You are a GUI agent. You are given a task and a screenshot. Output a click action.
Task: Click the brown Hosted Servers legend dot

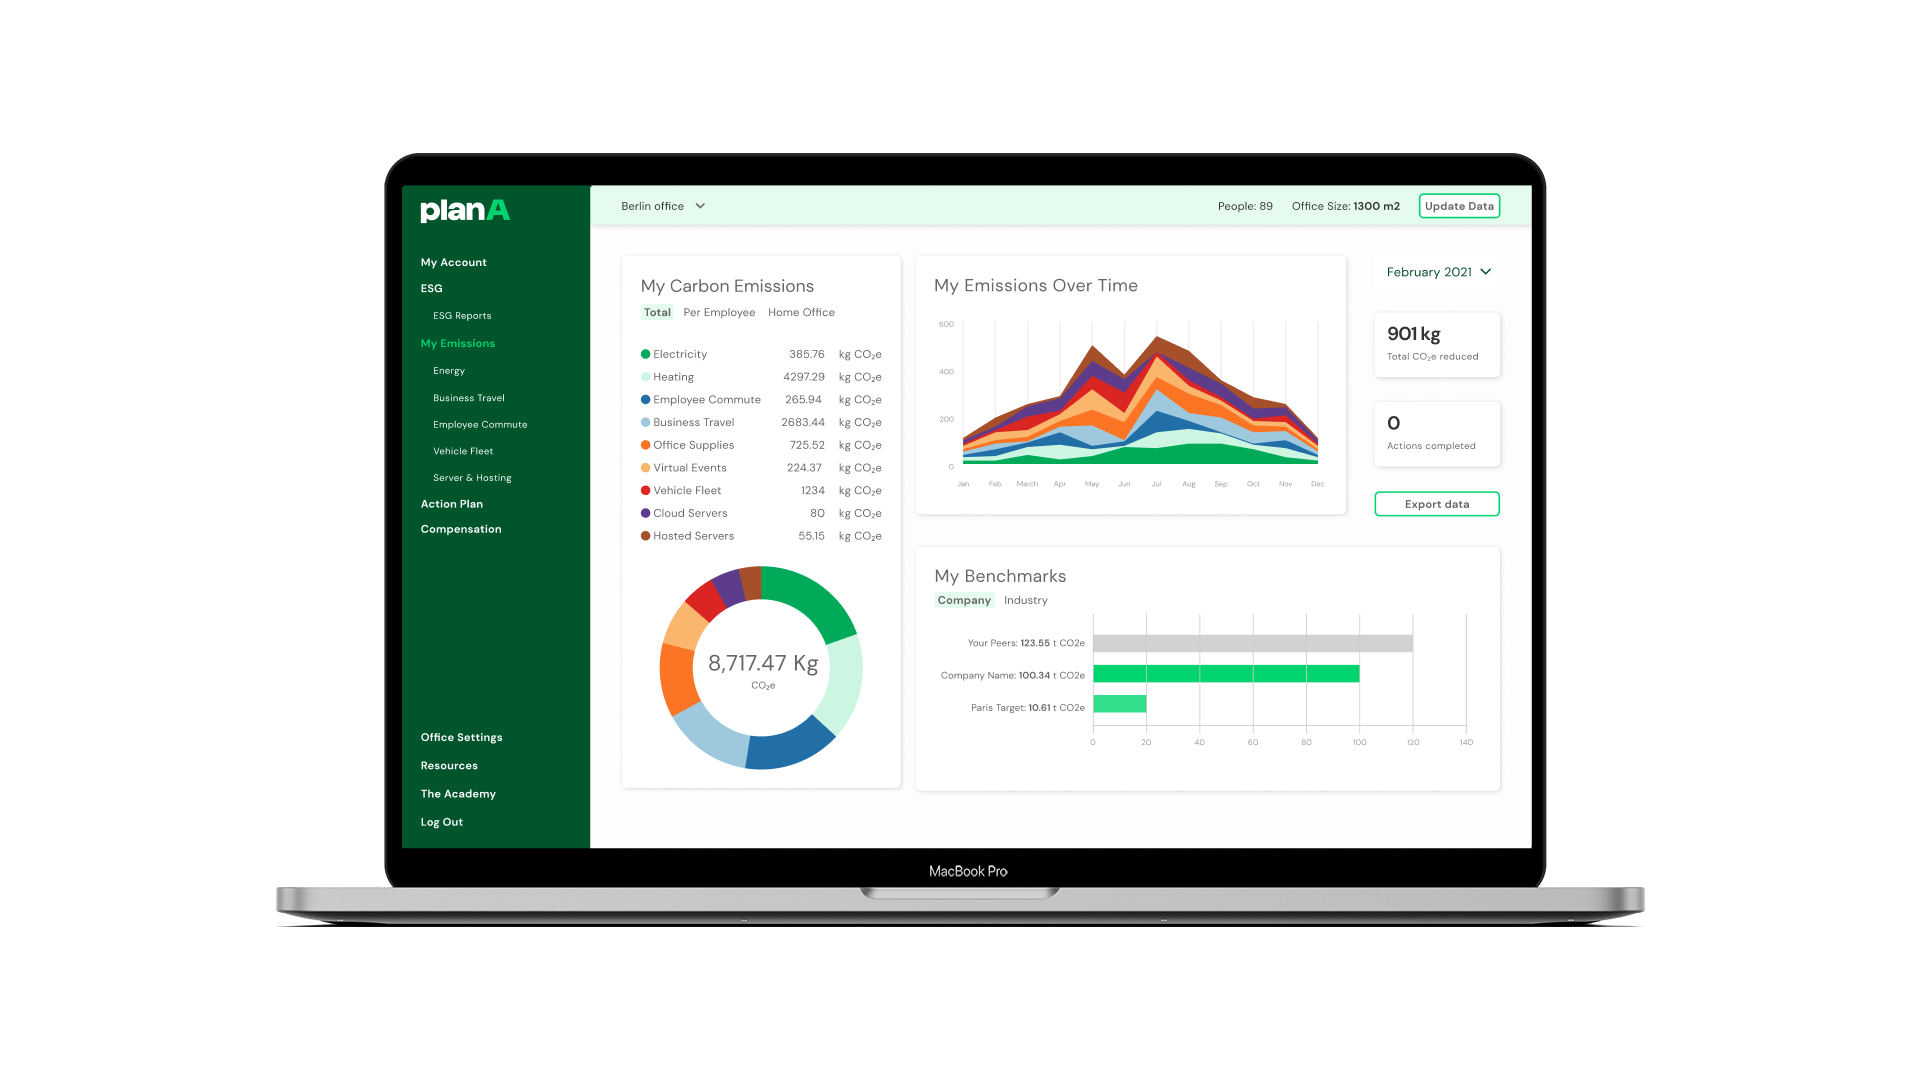(645, 536)
